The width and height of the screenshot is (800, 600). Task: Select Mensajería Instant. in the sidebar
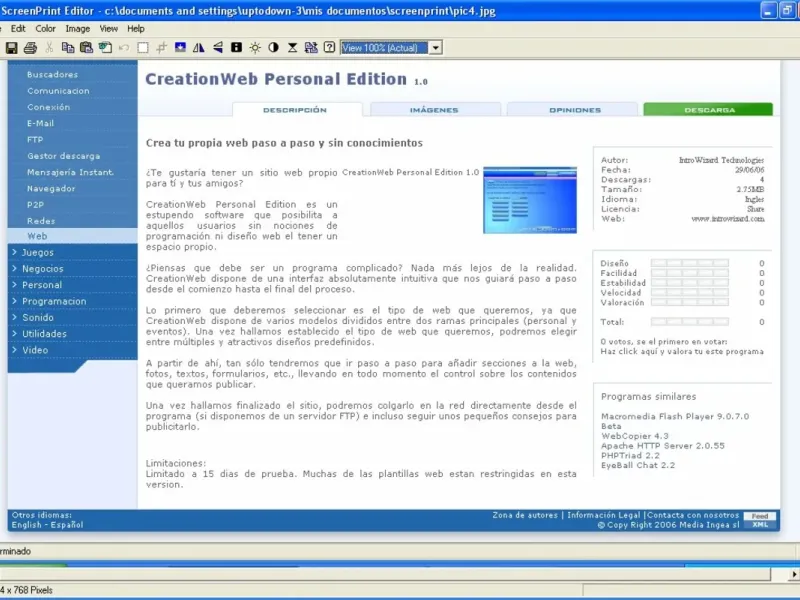click(70, 172)
